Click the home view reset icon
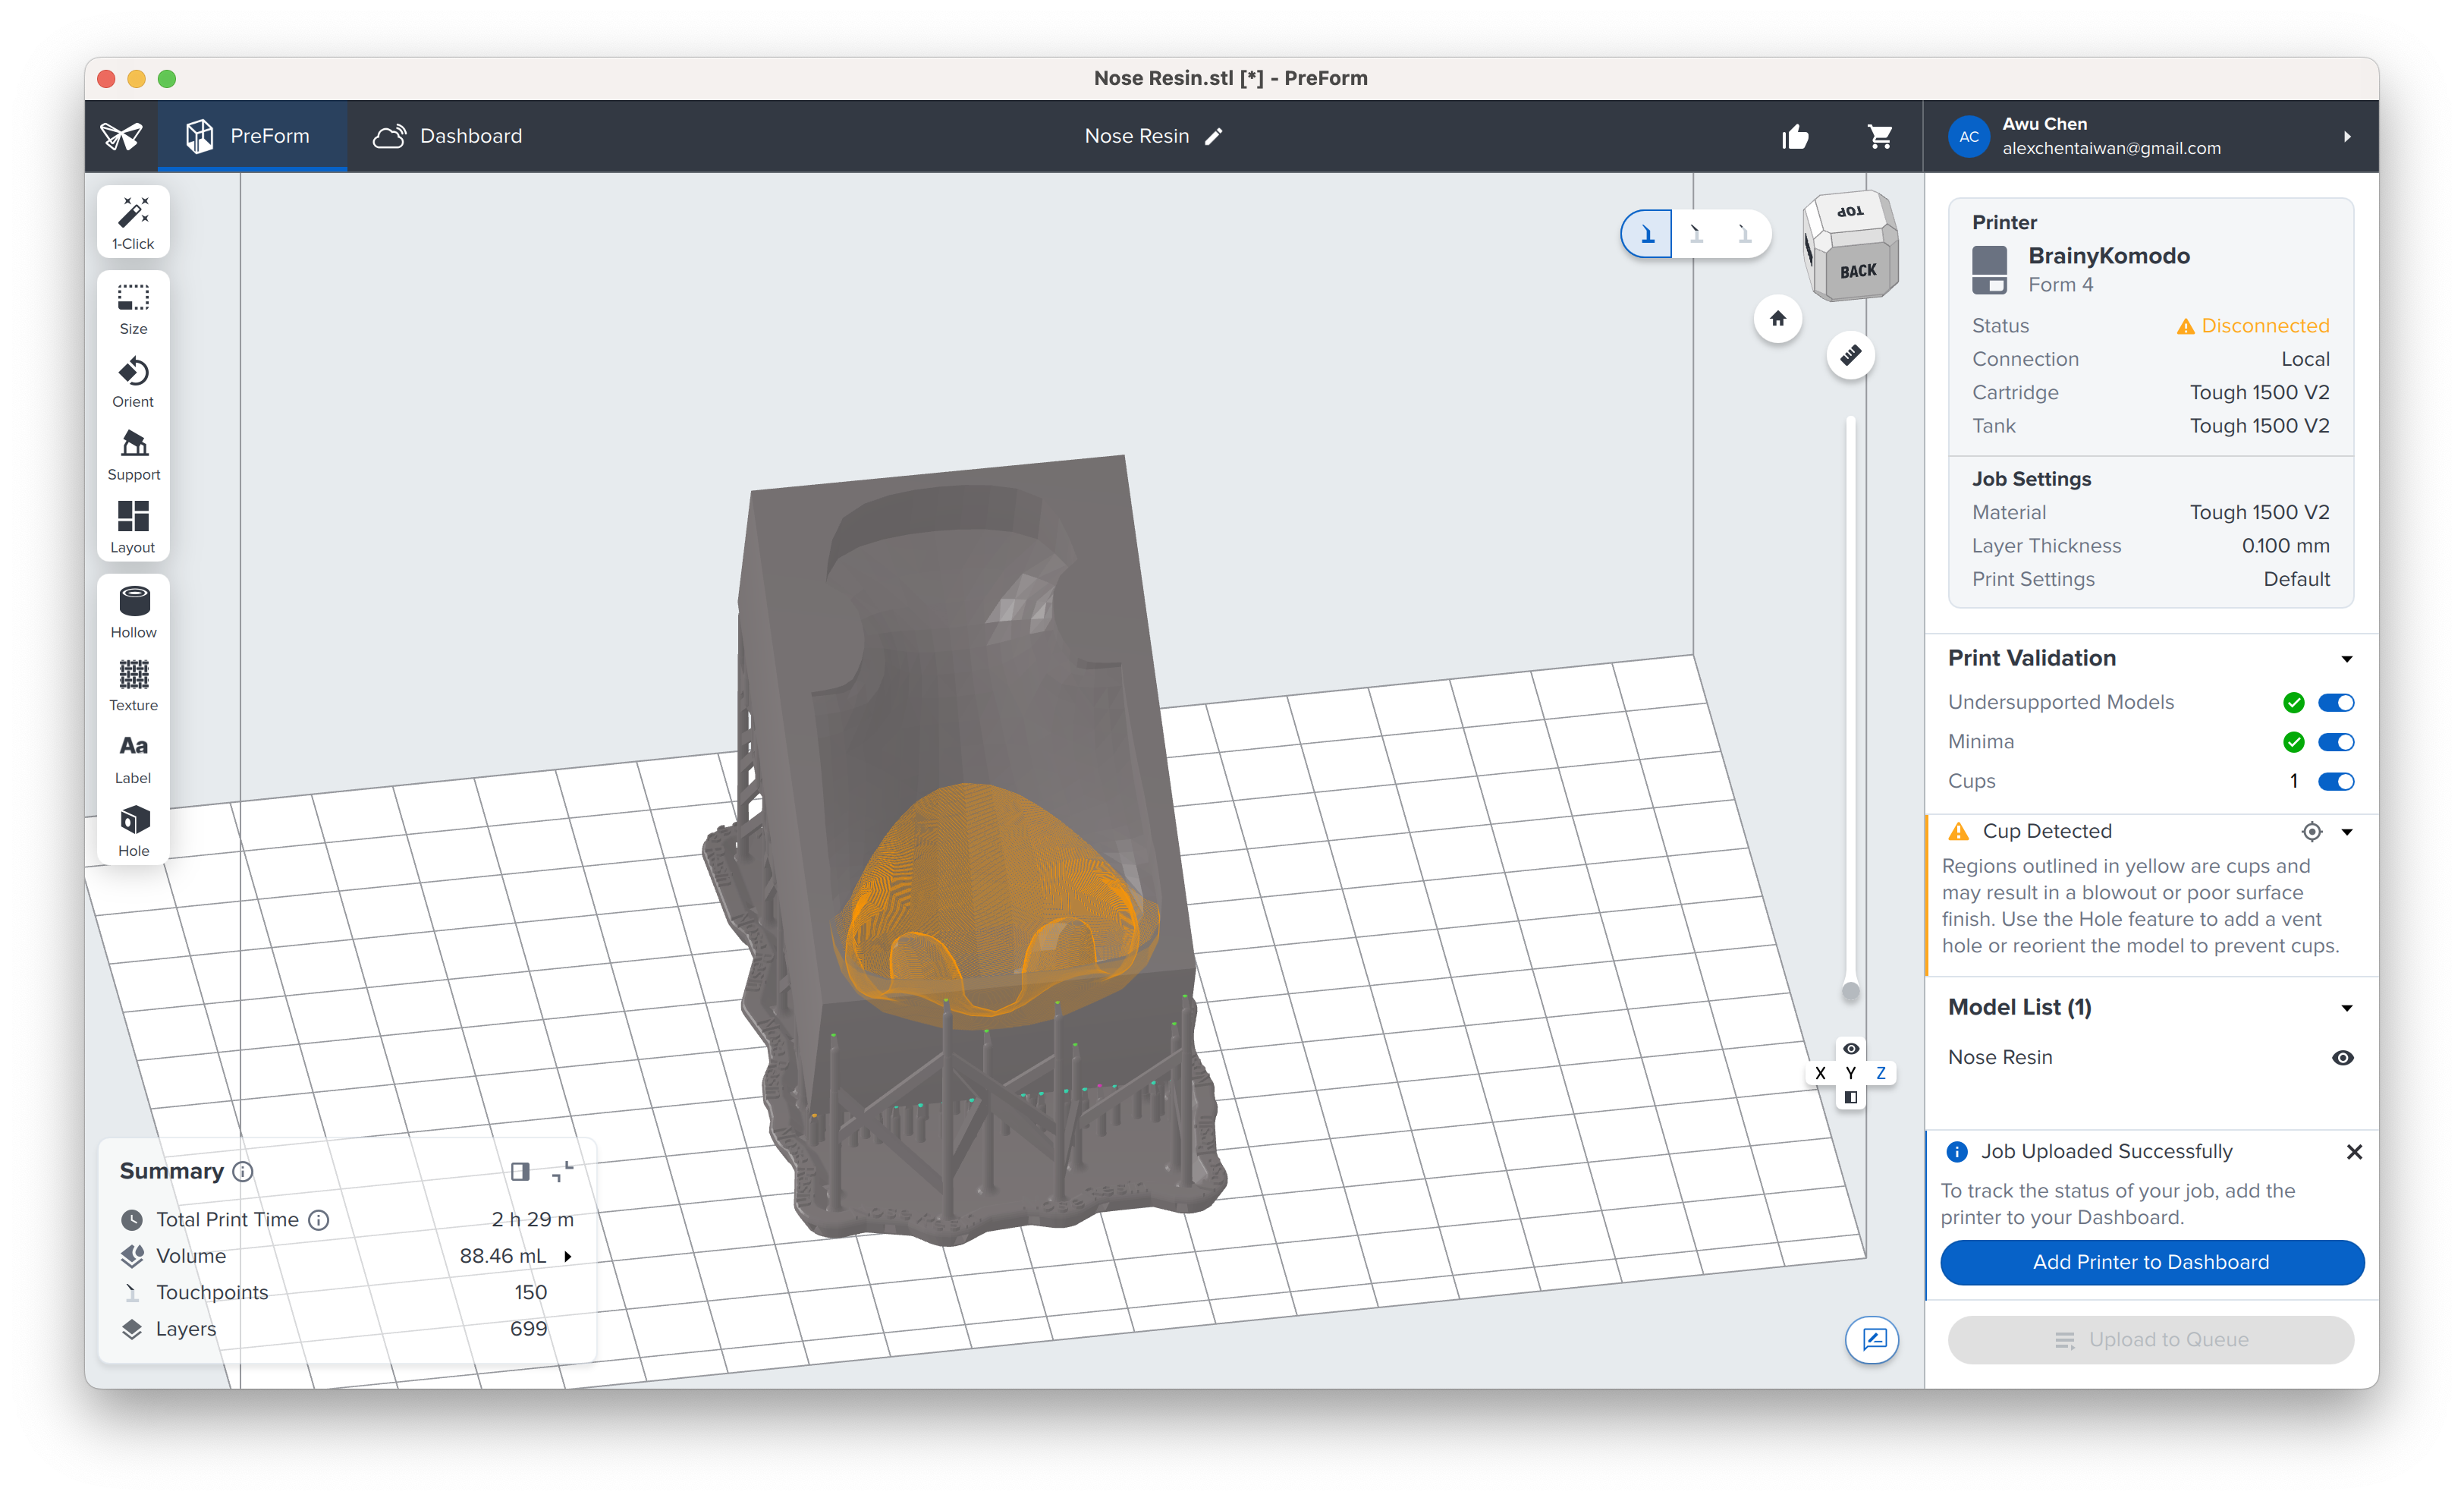The height and width of the screenshot is (1501, 2464). coord(1777,319)
